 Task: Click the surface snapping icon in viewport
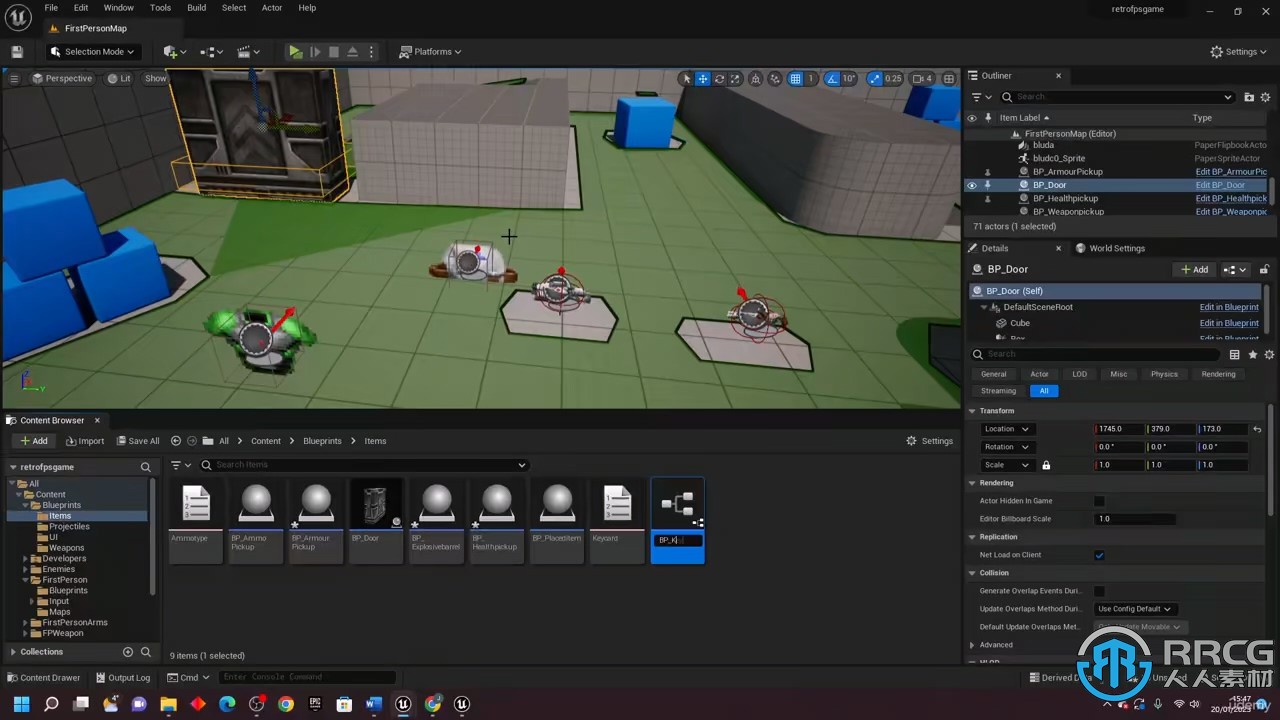(775, 79)
